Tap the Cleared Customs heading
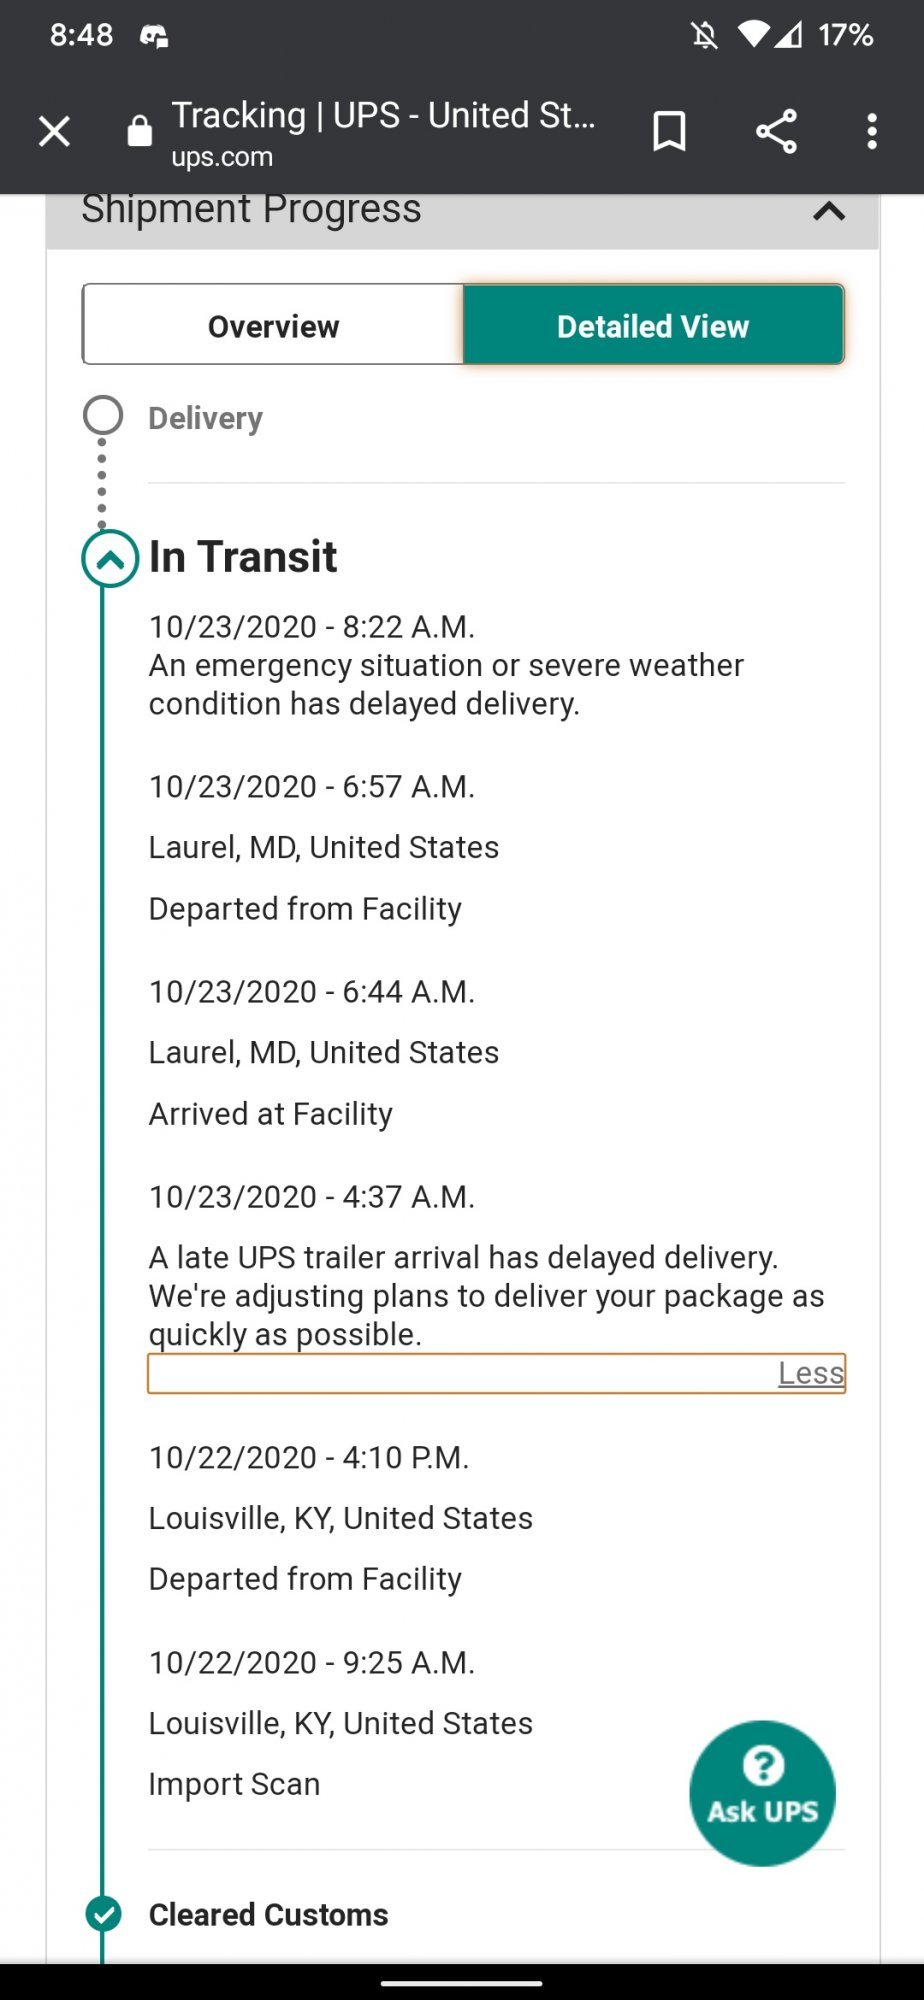This screenshot has height=2000, width=924. coord(268,1914)
